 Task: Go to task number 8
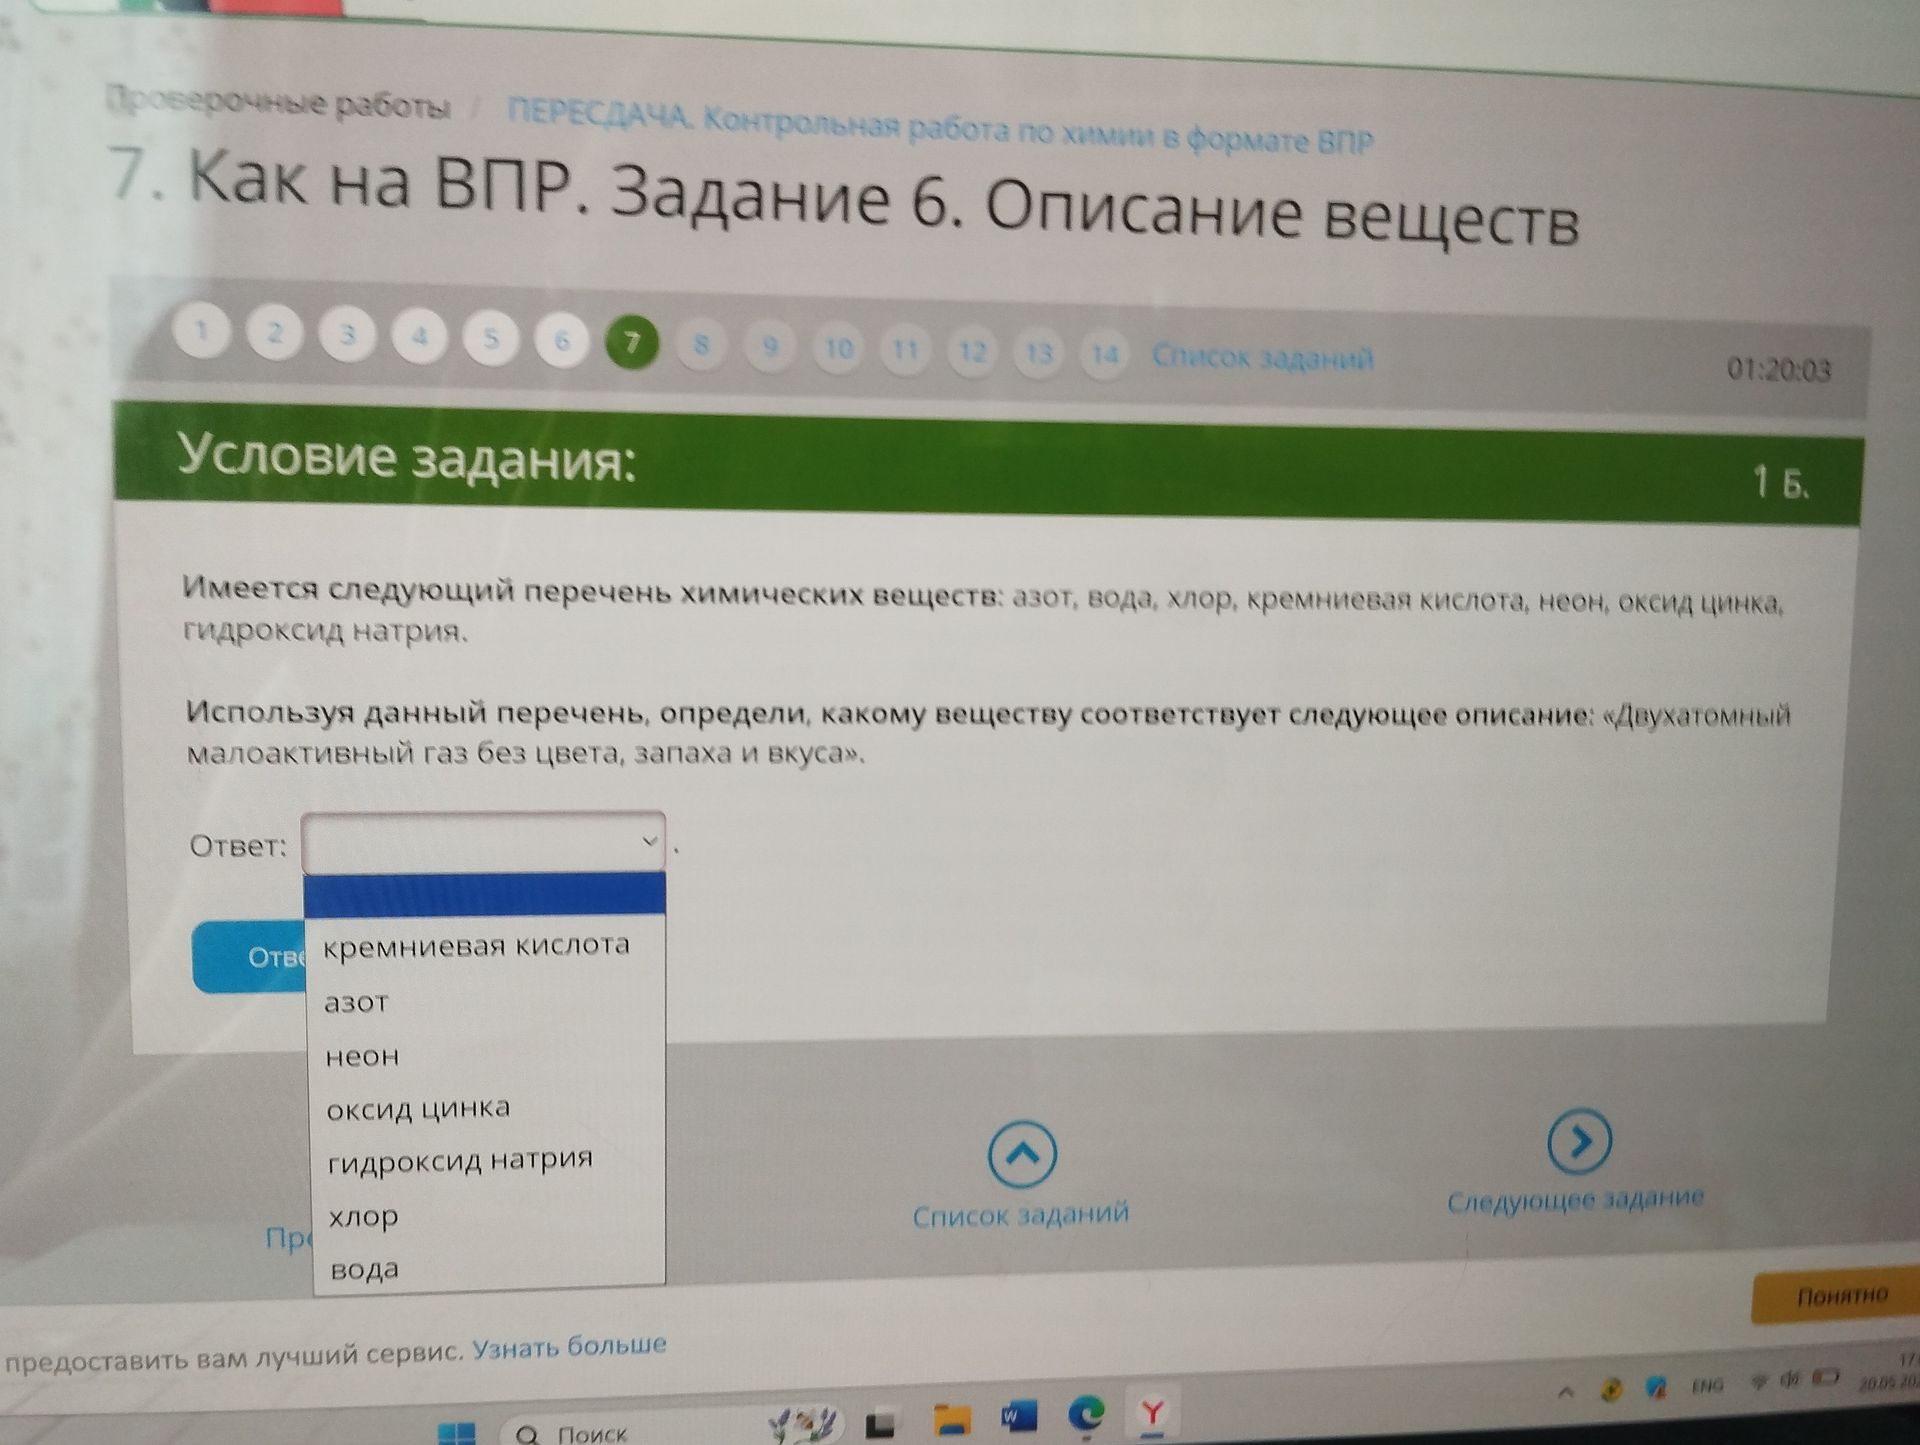pyautogui.click(x=701, y=345)
